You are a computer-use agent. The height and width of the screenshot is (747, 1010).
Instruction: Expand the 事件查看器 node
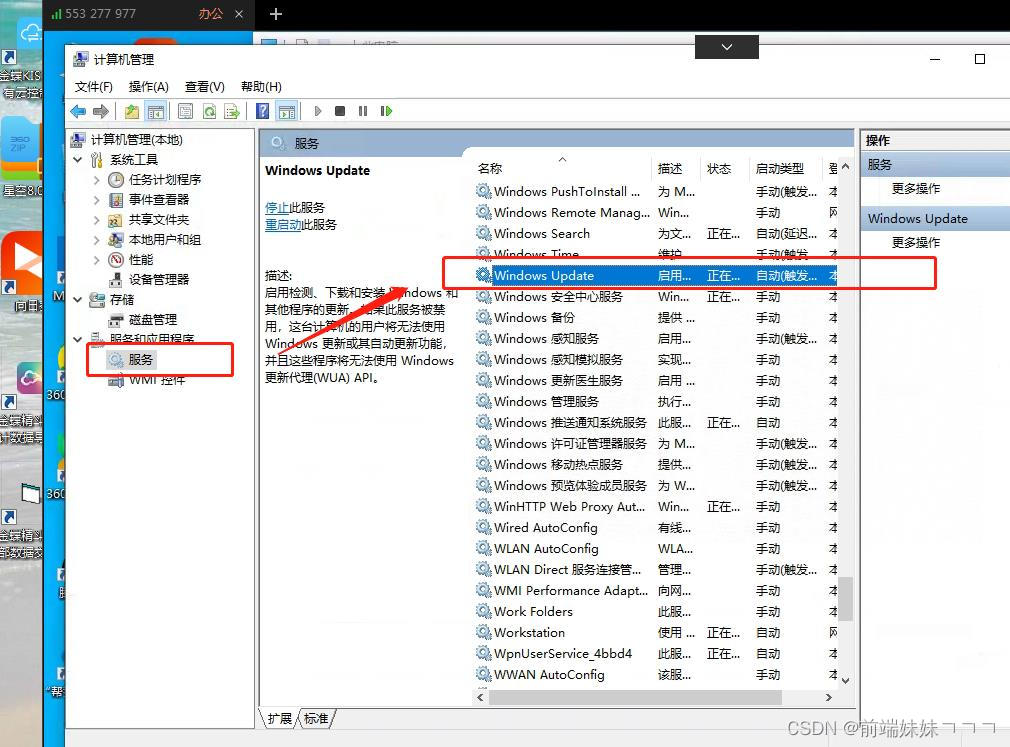coord(97,200)
